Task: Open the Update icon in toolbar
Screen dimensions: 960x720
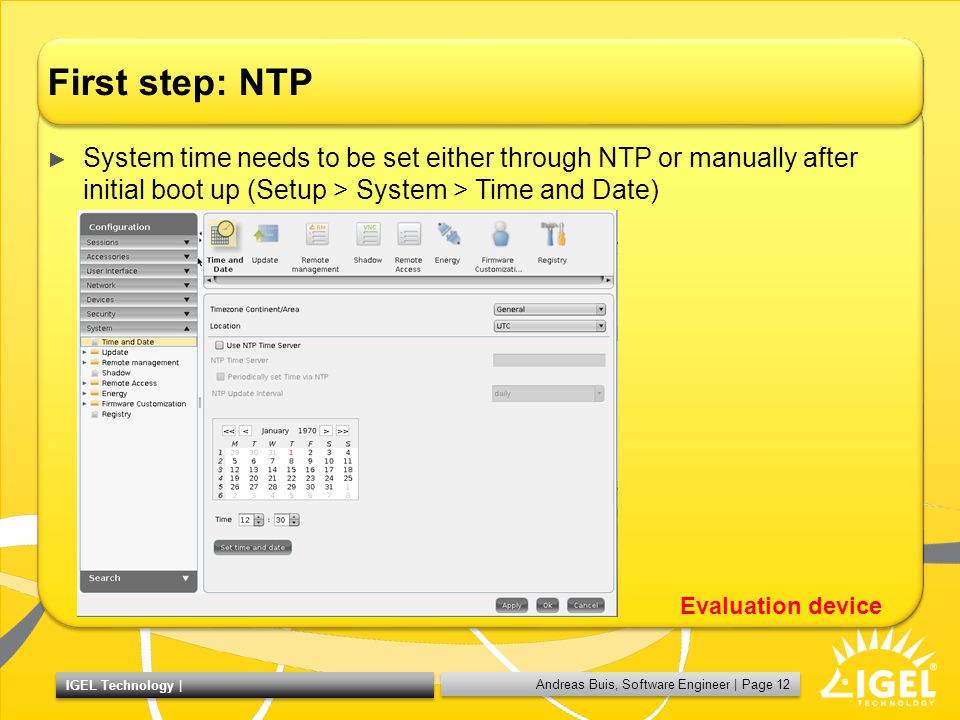Action: coord(265,244)
